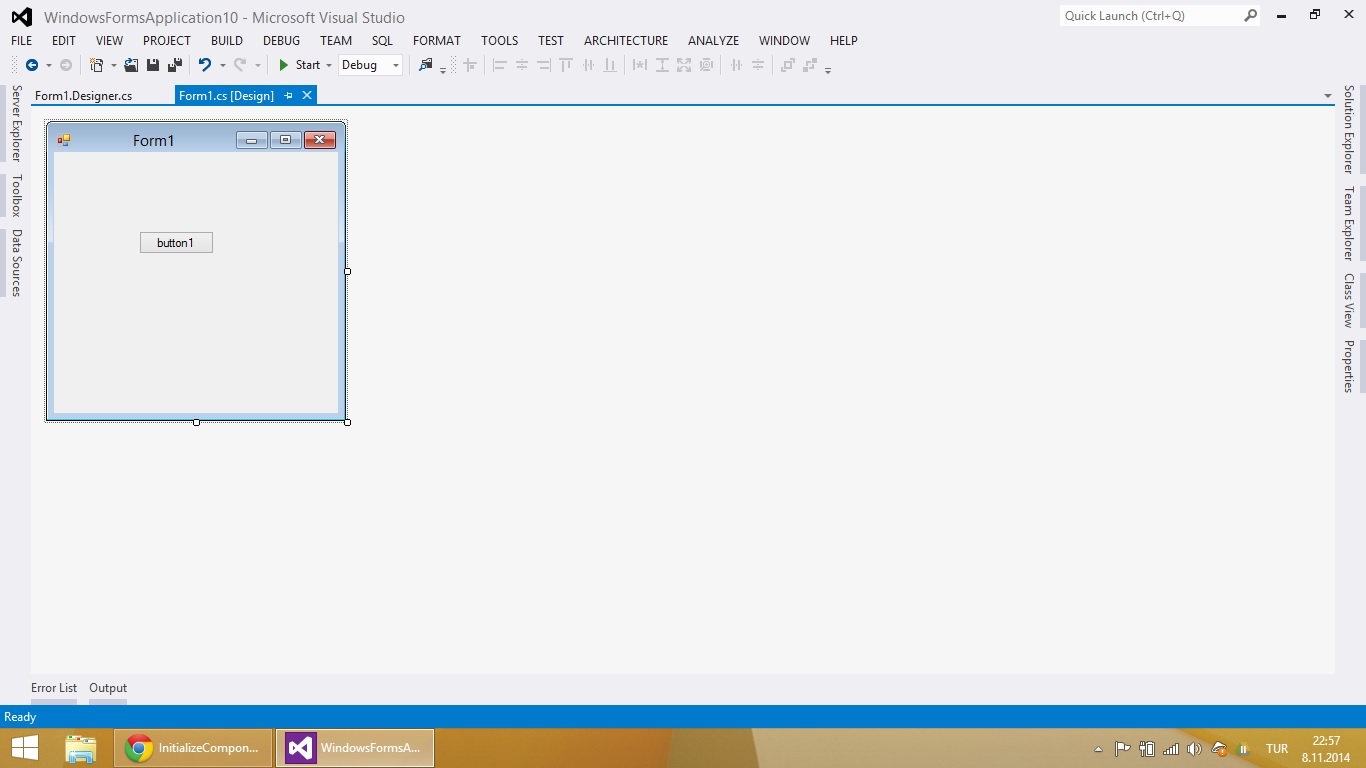
Task: Click the Save All icon
Action: tap(173, 64)
